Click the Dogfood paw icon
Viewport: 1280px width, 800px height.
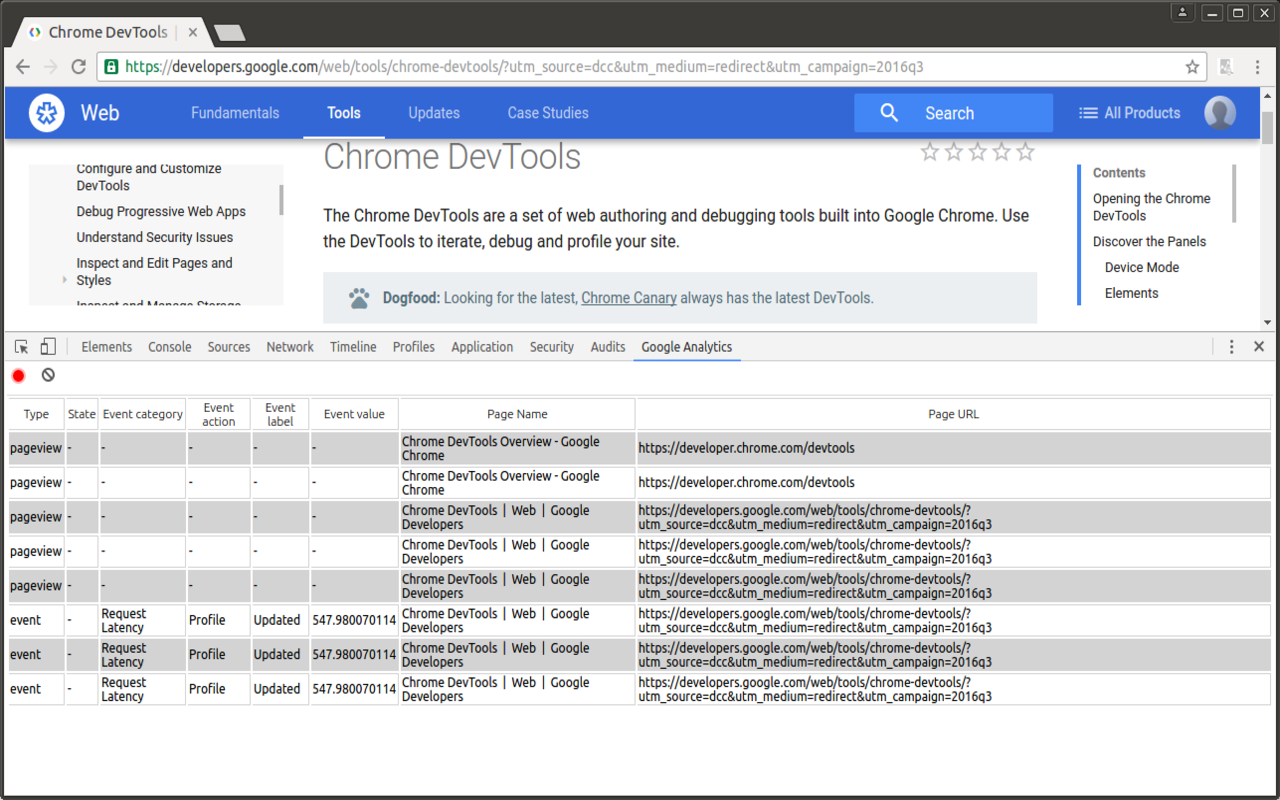point(359,298)
